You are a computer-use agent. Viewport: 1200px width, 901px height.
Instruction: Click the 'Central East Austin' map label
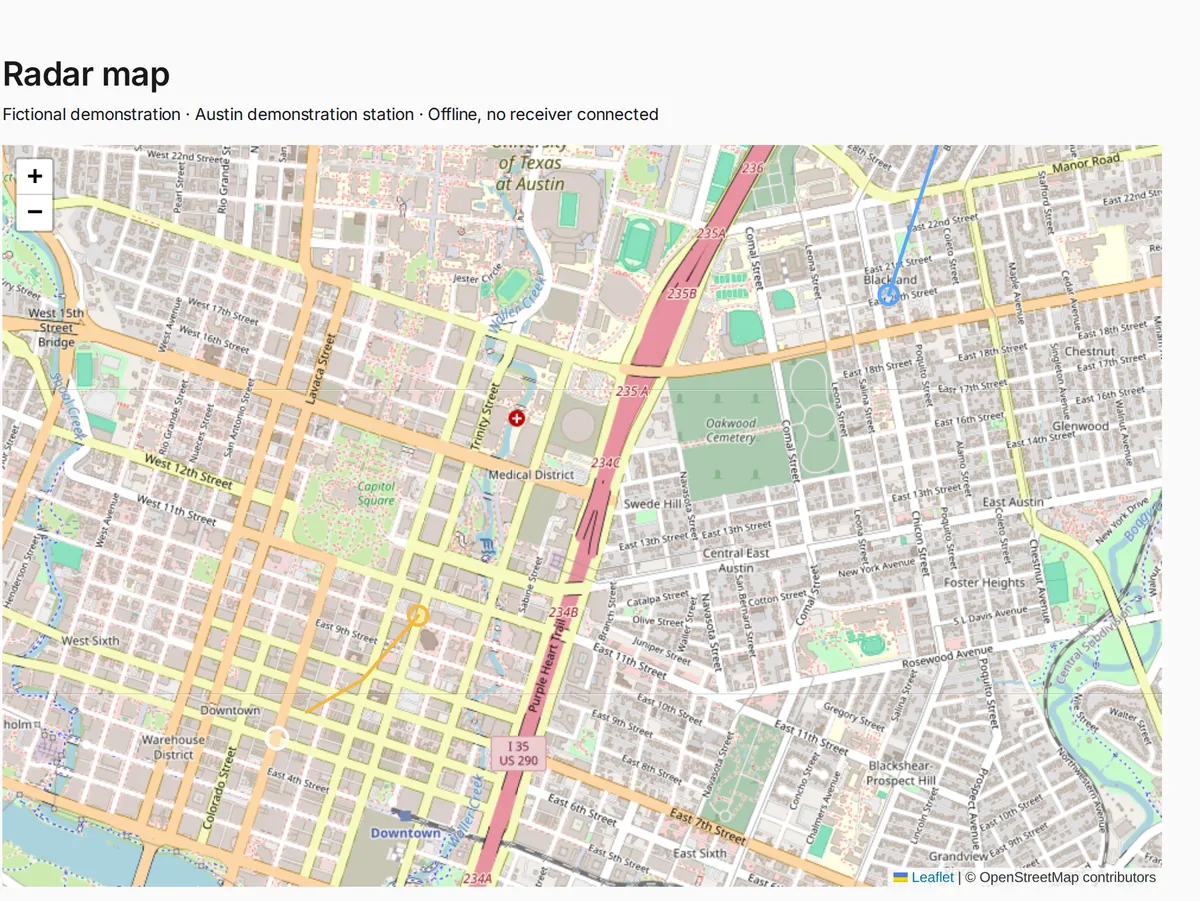coord(736,560)
